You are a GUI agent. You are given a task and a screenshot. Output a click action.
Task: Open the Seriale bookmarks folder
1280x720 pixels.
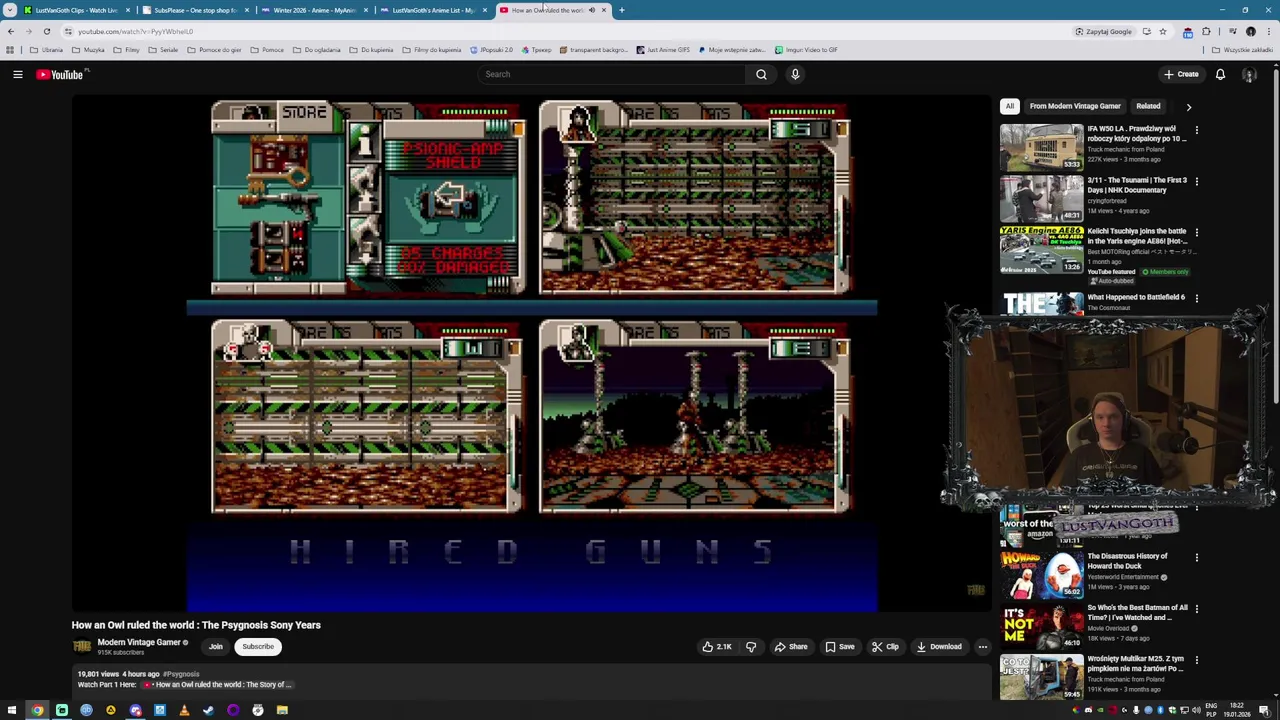163,50
